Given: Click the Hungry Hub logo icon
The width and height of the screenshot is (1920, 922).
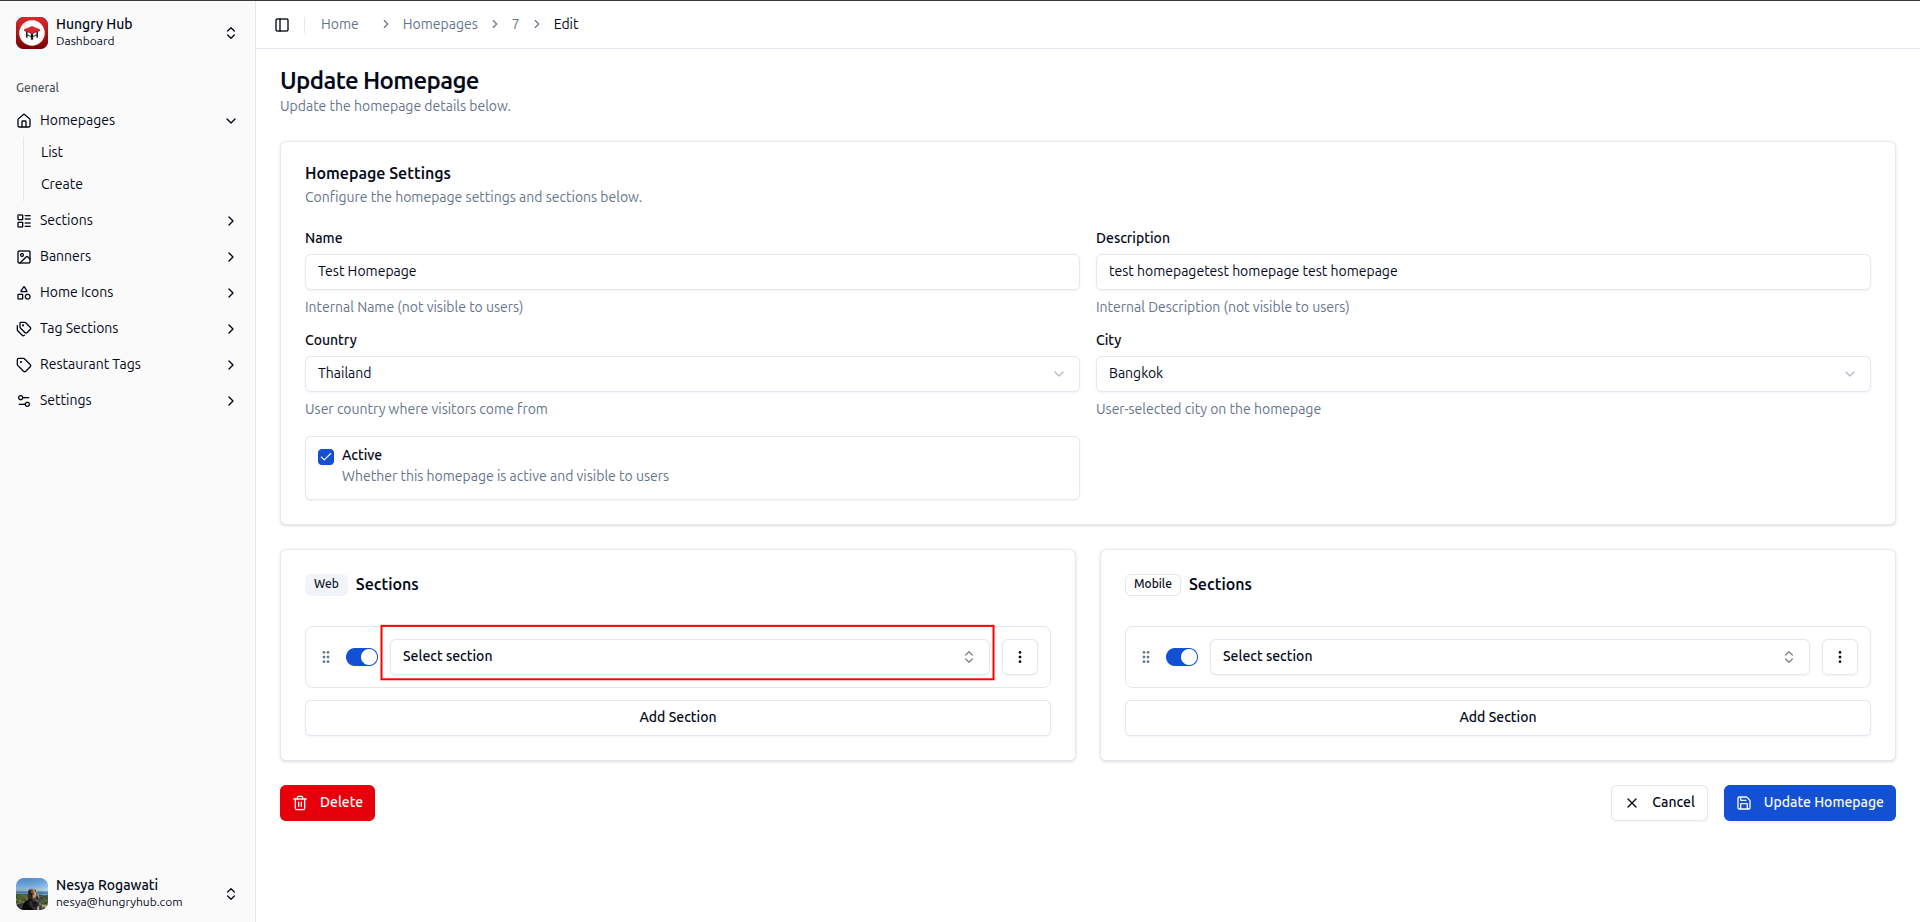Looking at the screenshot, I should point(32,33).
